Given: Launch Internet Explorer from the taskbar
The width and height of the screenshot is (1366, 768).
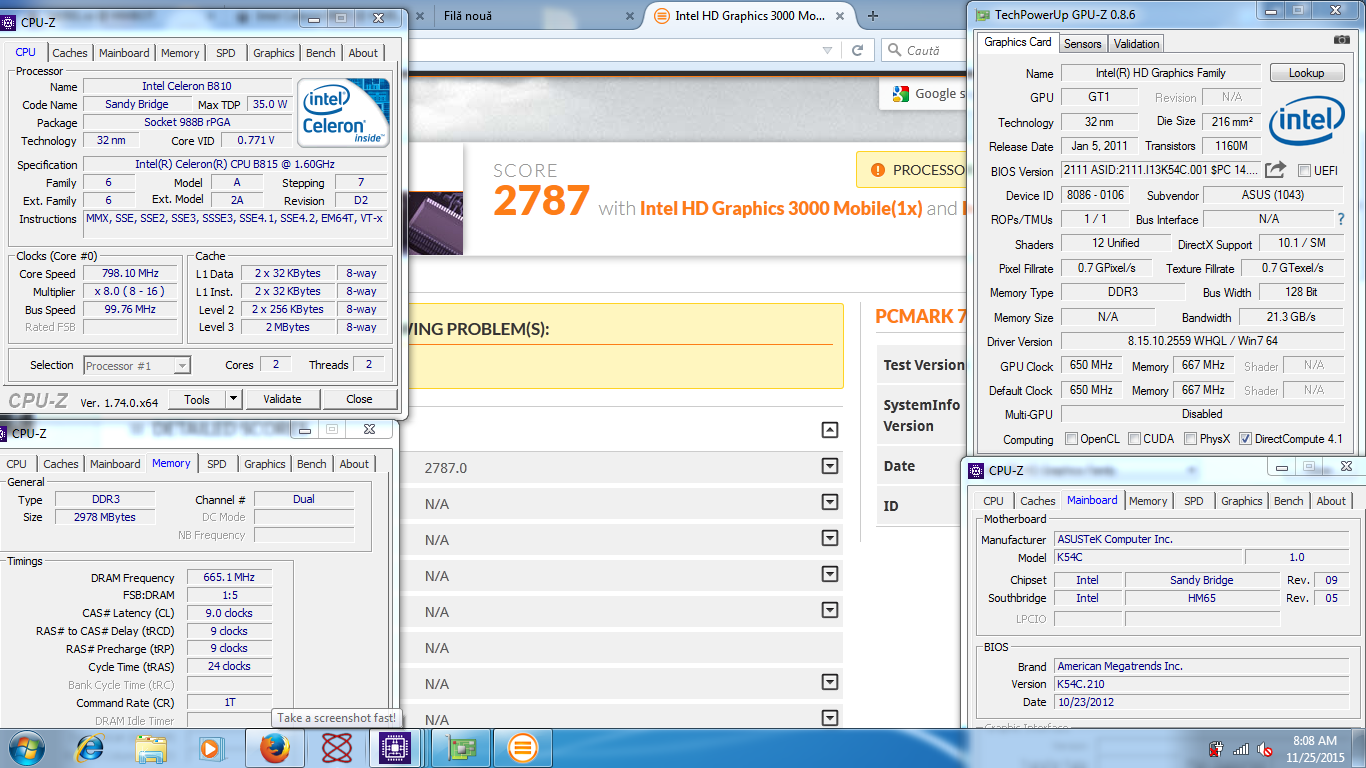Looking at the screenshot, I should point(91,748).
